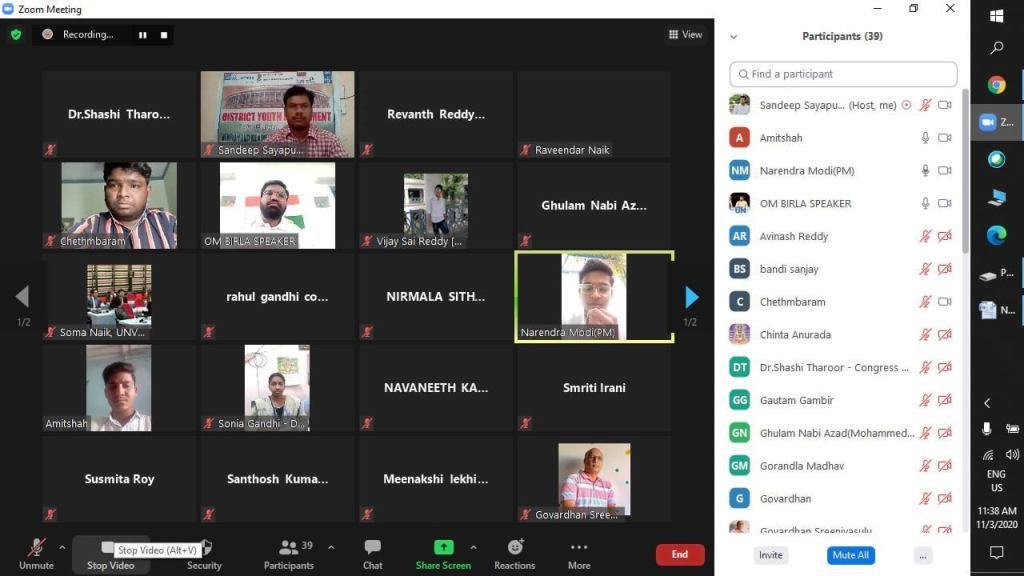Select Narendra Modi(PM) highlighted video tile
Image resolution: width=1024 pixels, height=576 pixels.
[594, 296]
